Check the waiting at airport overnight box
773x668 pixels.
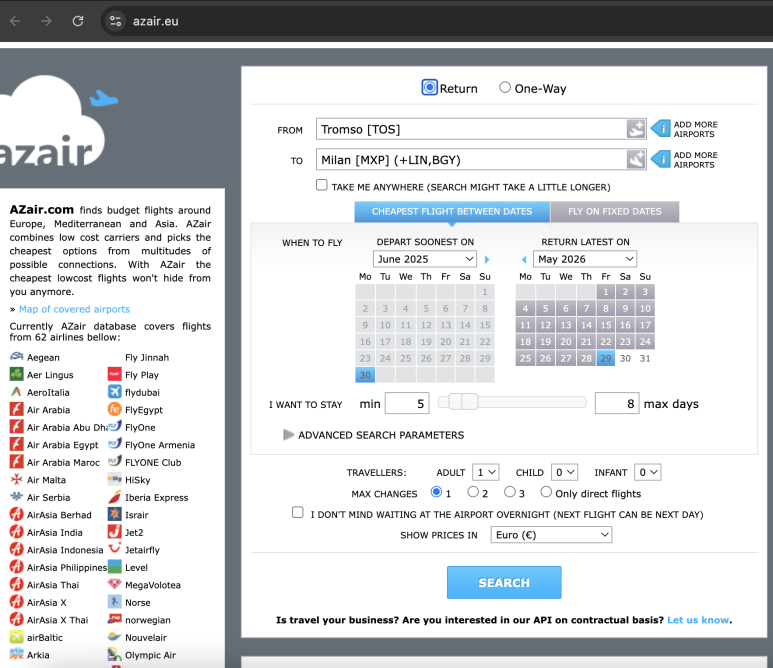297,512
